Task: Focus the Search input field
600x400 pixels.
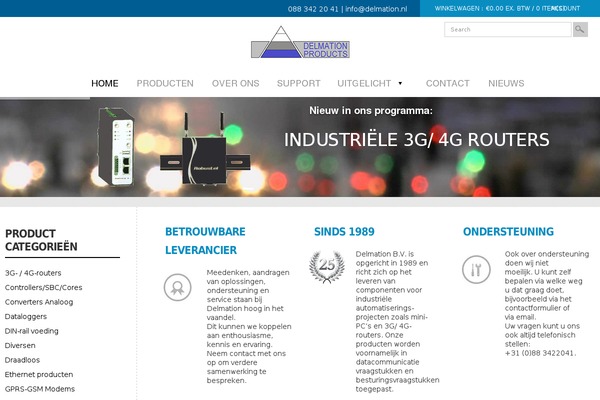Action: [508, 29]
